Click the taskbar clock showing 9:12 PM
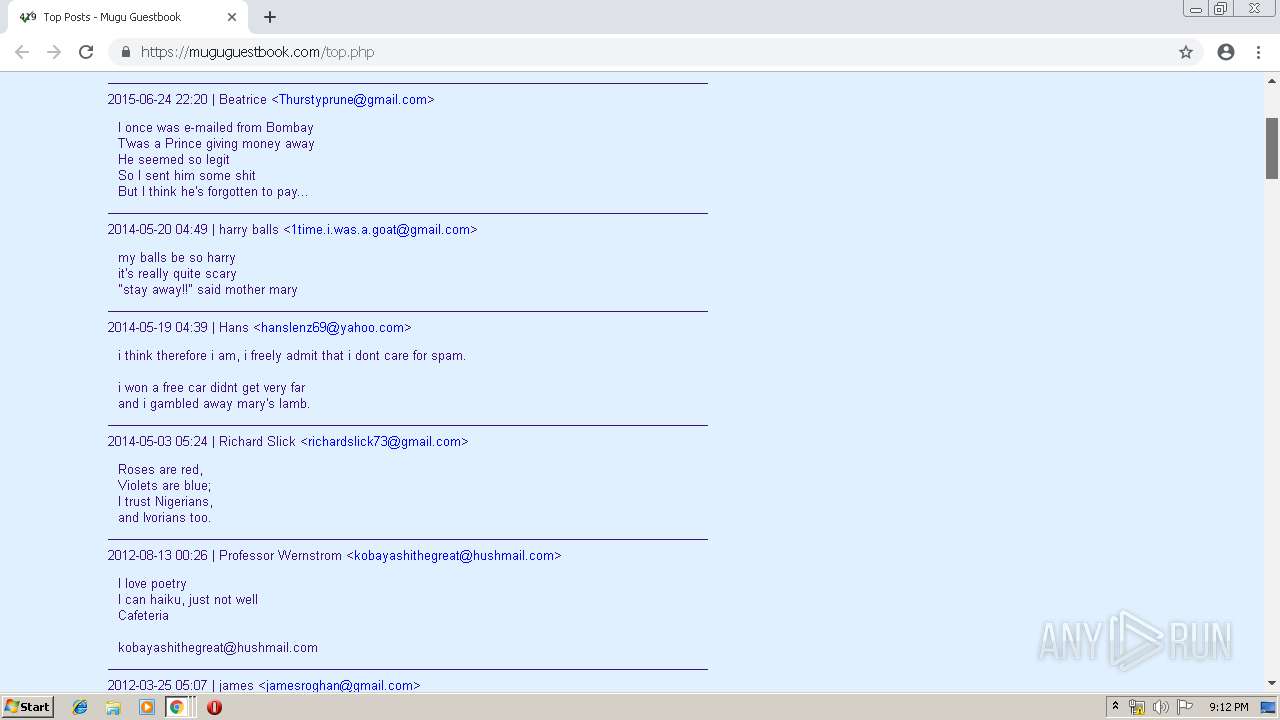The height and width of the screenshot is (720, 1280). 1229,707
